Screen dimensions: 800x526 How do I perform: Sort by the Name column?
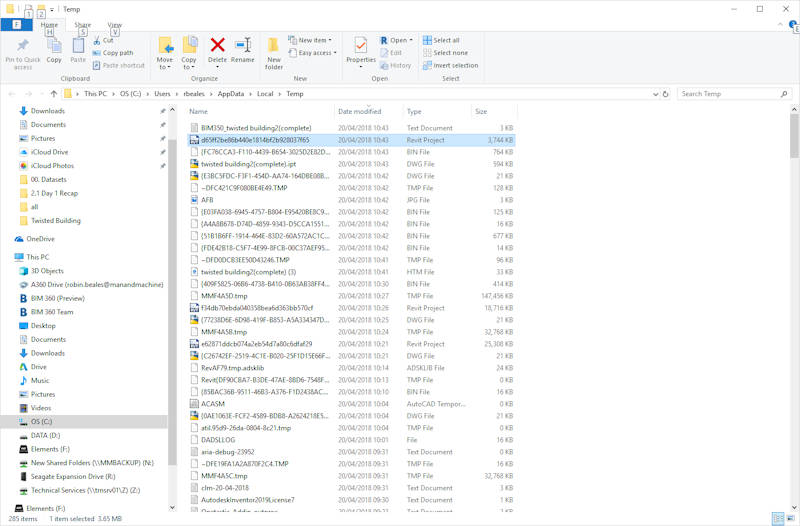point(198,111)
